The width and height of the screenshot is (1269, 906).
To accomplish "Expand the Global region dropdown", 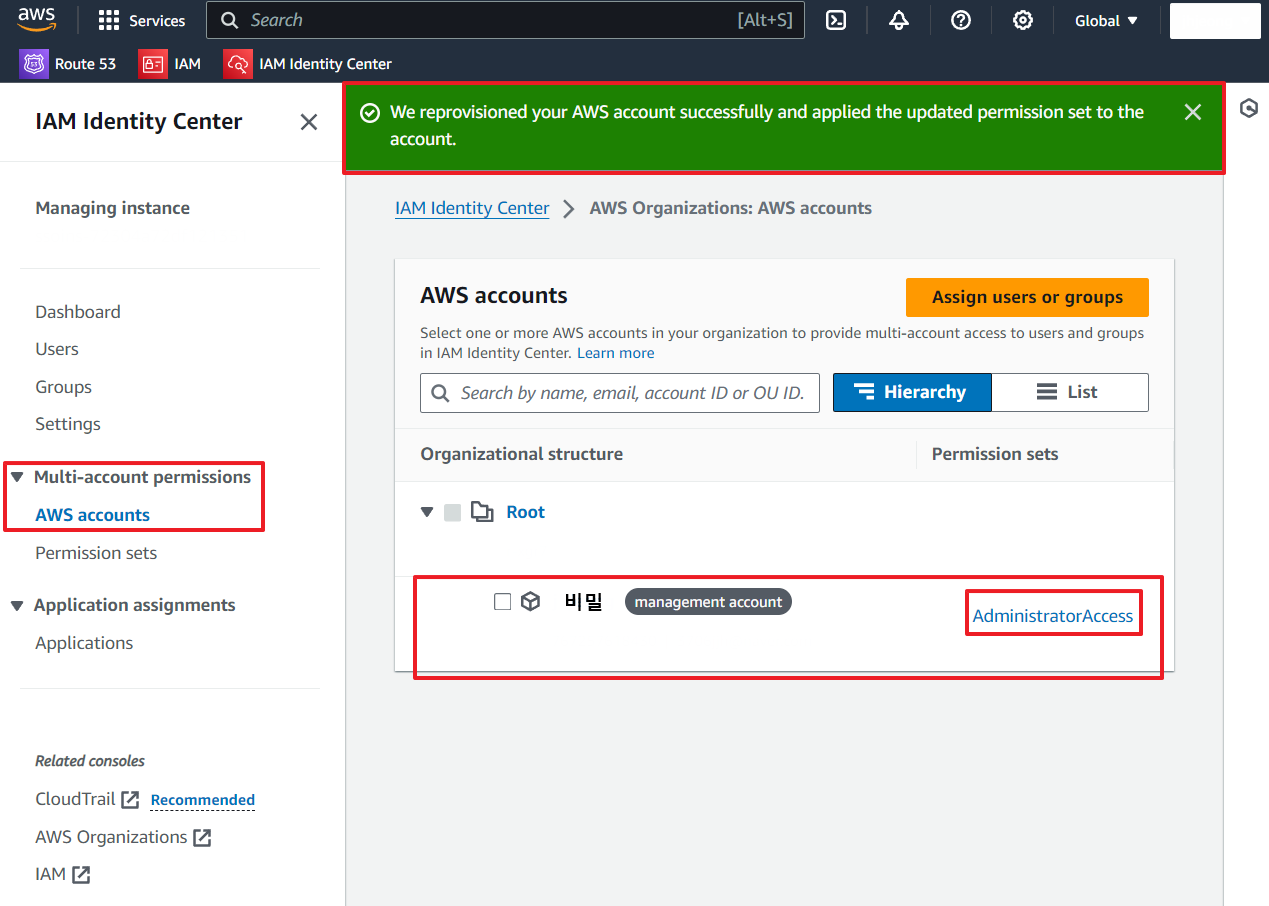I will 1106,20.
